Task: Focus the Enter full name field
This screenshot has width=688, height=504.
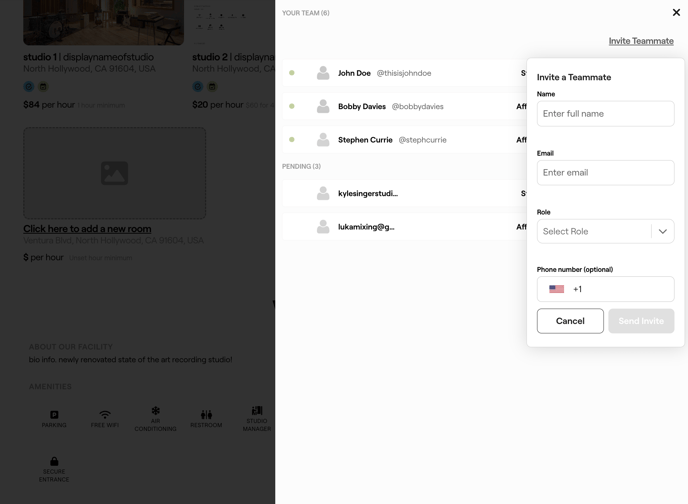Action: [605, 114]
